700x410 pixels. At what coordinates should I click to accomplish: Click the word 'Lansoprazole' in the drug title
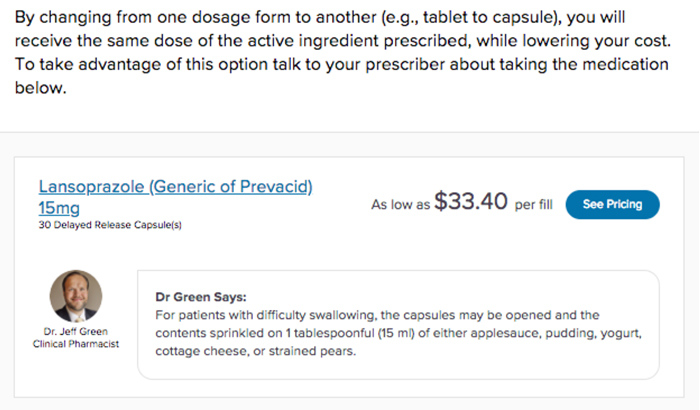pos(92,187)
